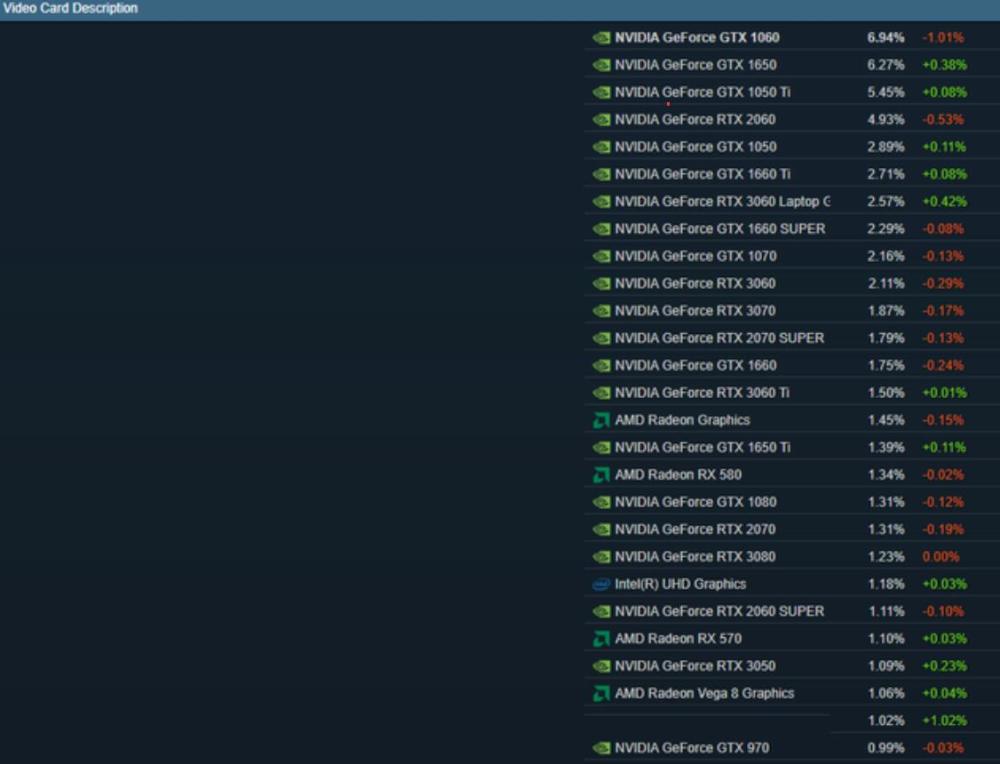1000x764 pixels.
Task: Click the NVIDIA logo beside GeForce GTX 1650
Action: click(601, 65)
